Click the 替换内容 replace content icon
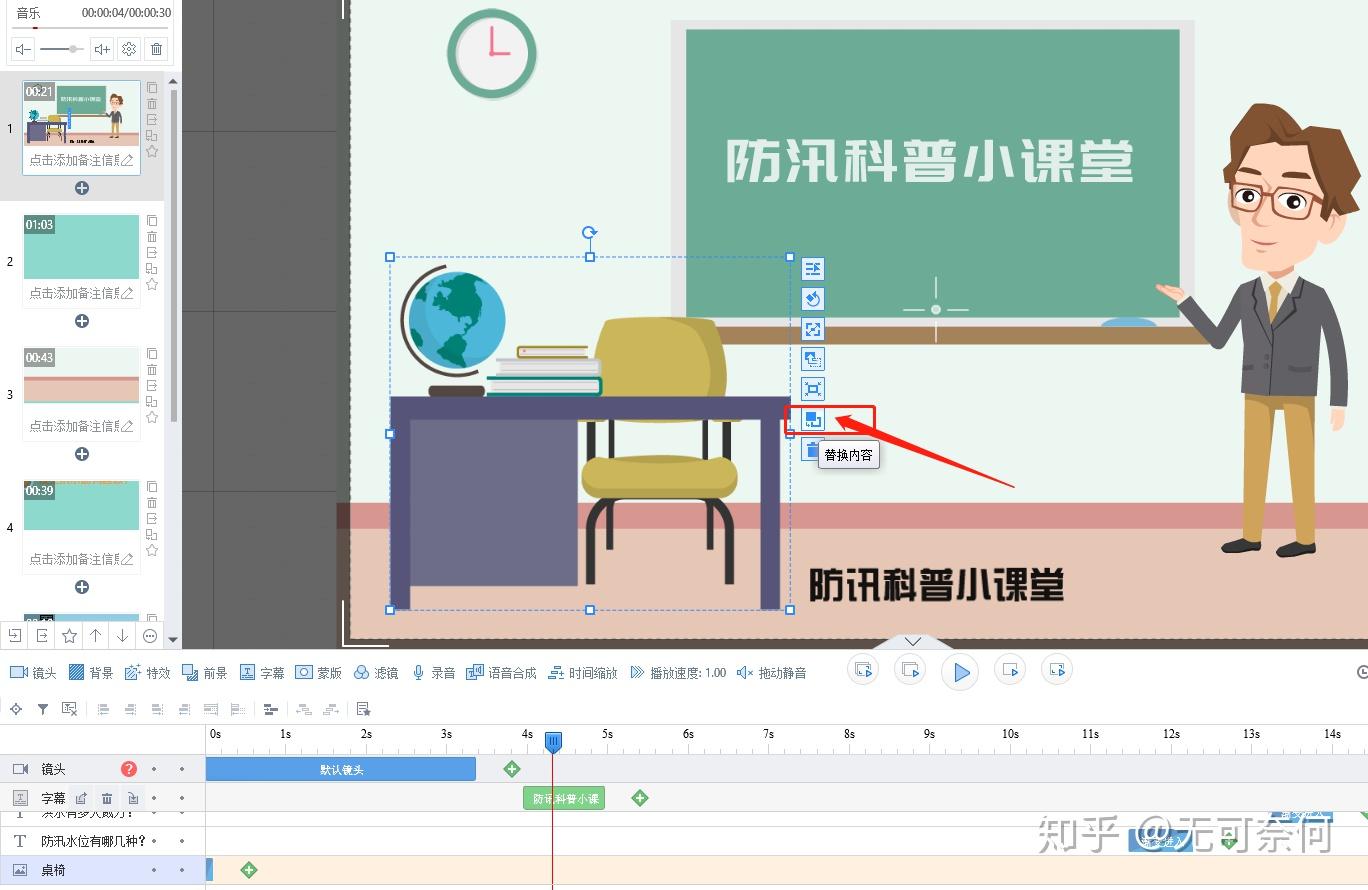Viewport: 1368px width, 890px height. (x=813, y=420)
